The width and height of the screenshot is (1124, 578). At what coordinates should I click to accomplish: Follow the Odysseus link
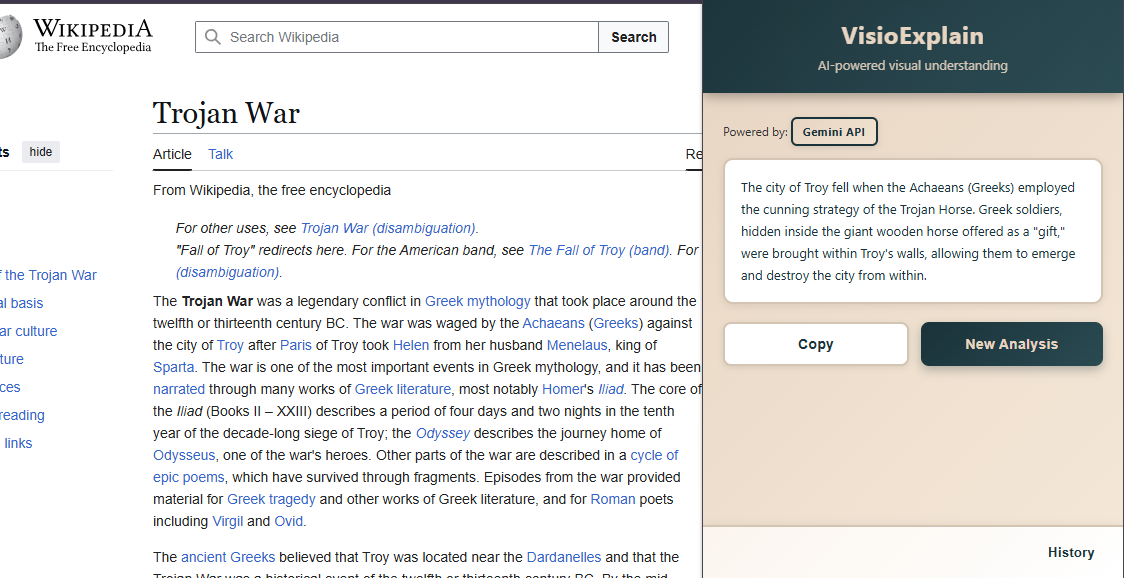(x=184, y=455)
